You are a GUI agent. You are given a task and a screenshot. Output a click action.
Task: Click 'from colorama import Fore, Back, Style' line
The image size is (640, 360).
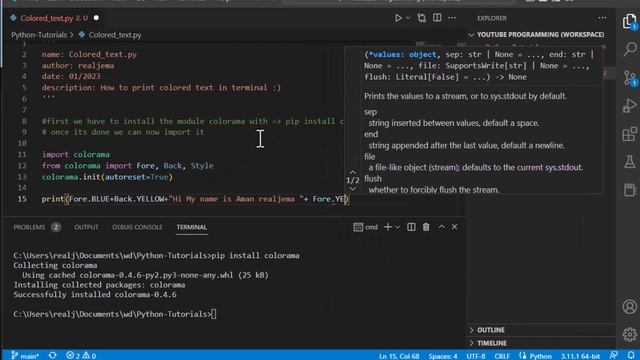(127, 166)
